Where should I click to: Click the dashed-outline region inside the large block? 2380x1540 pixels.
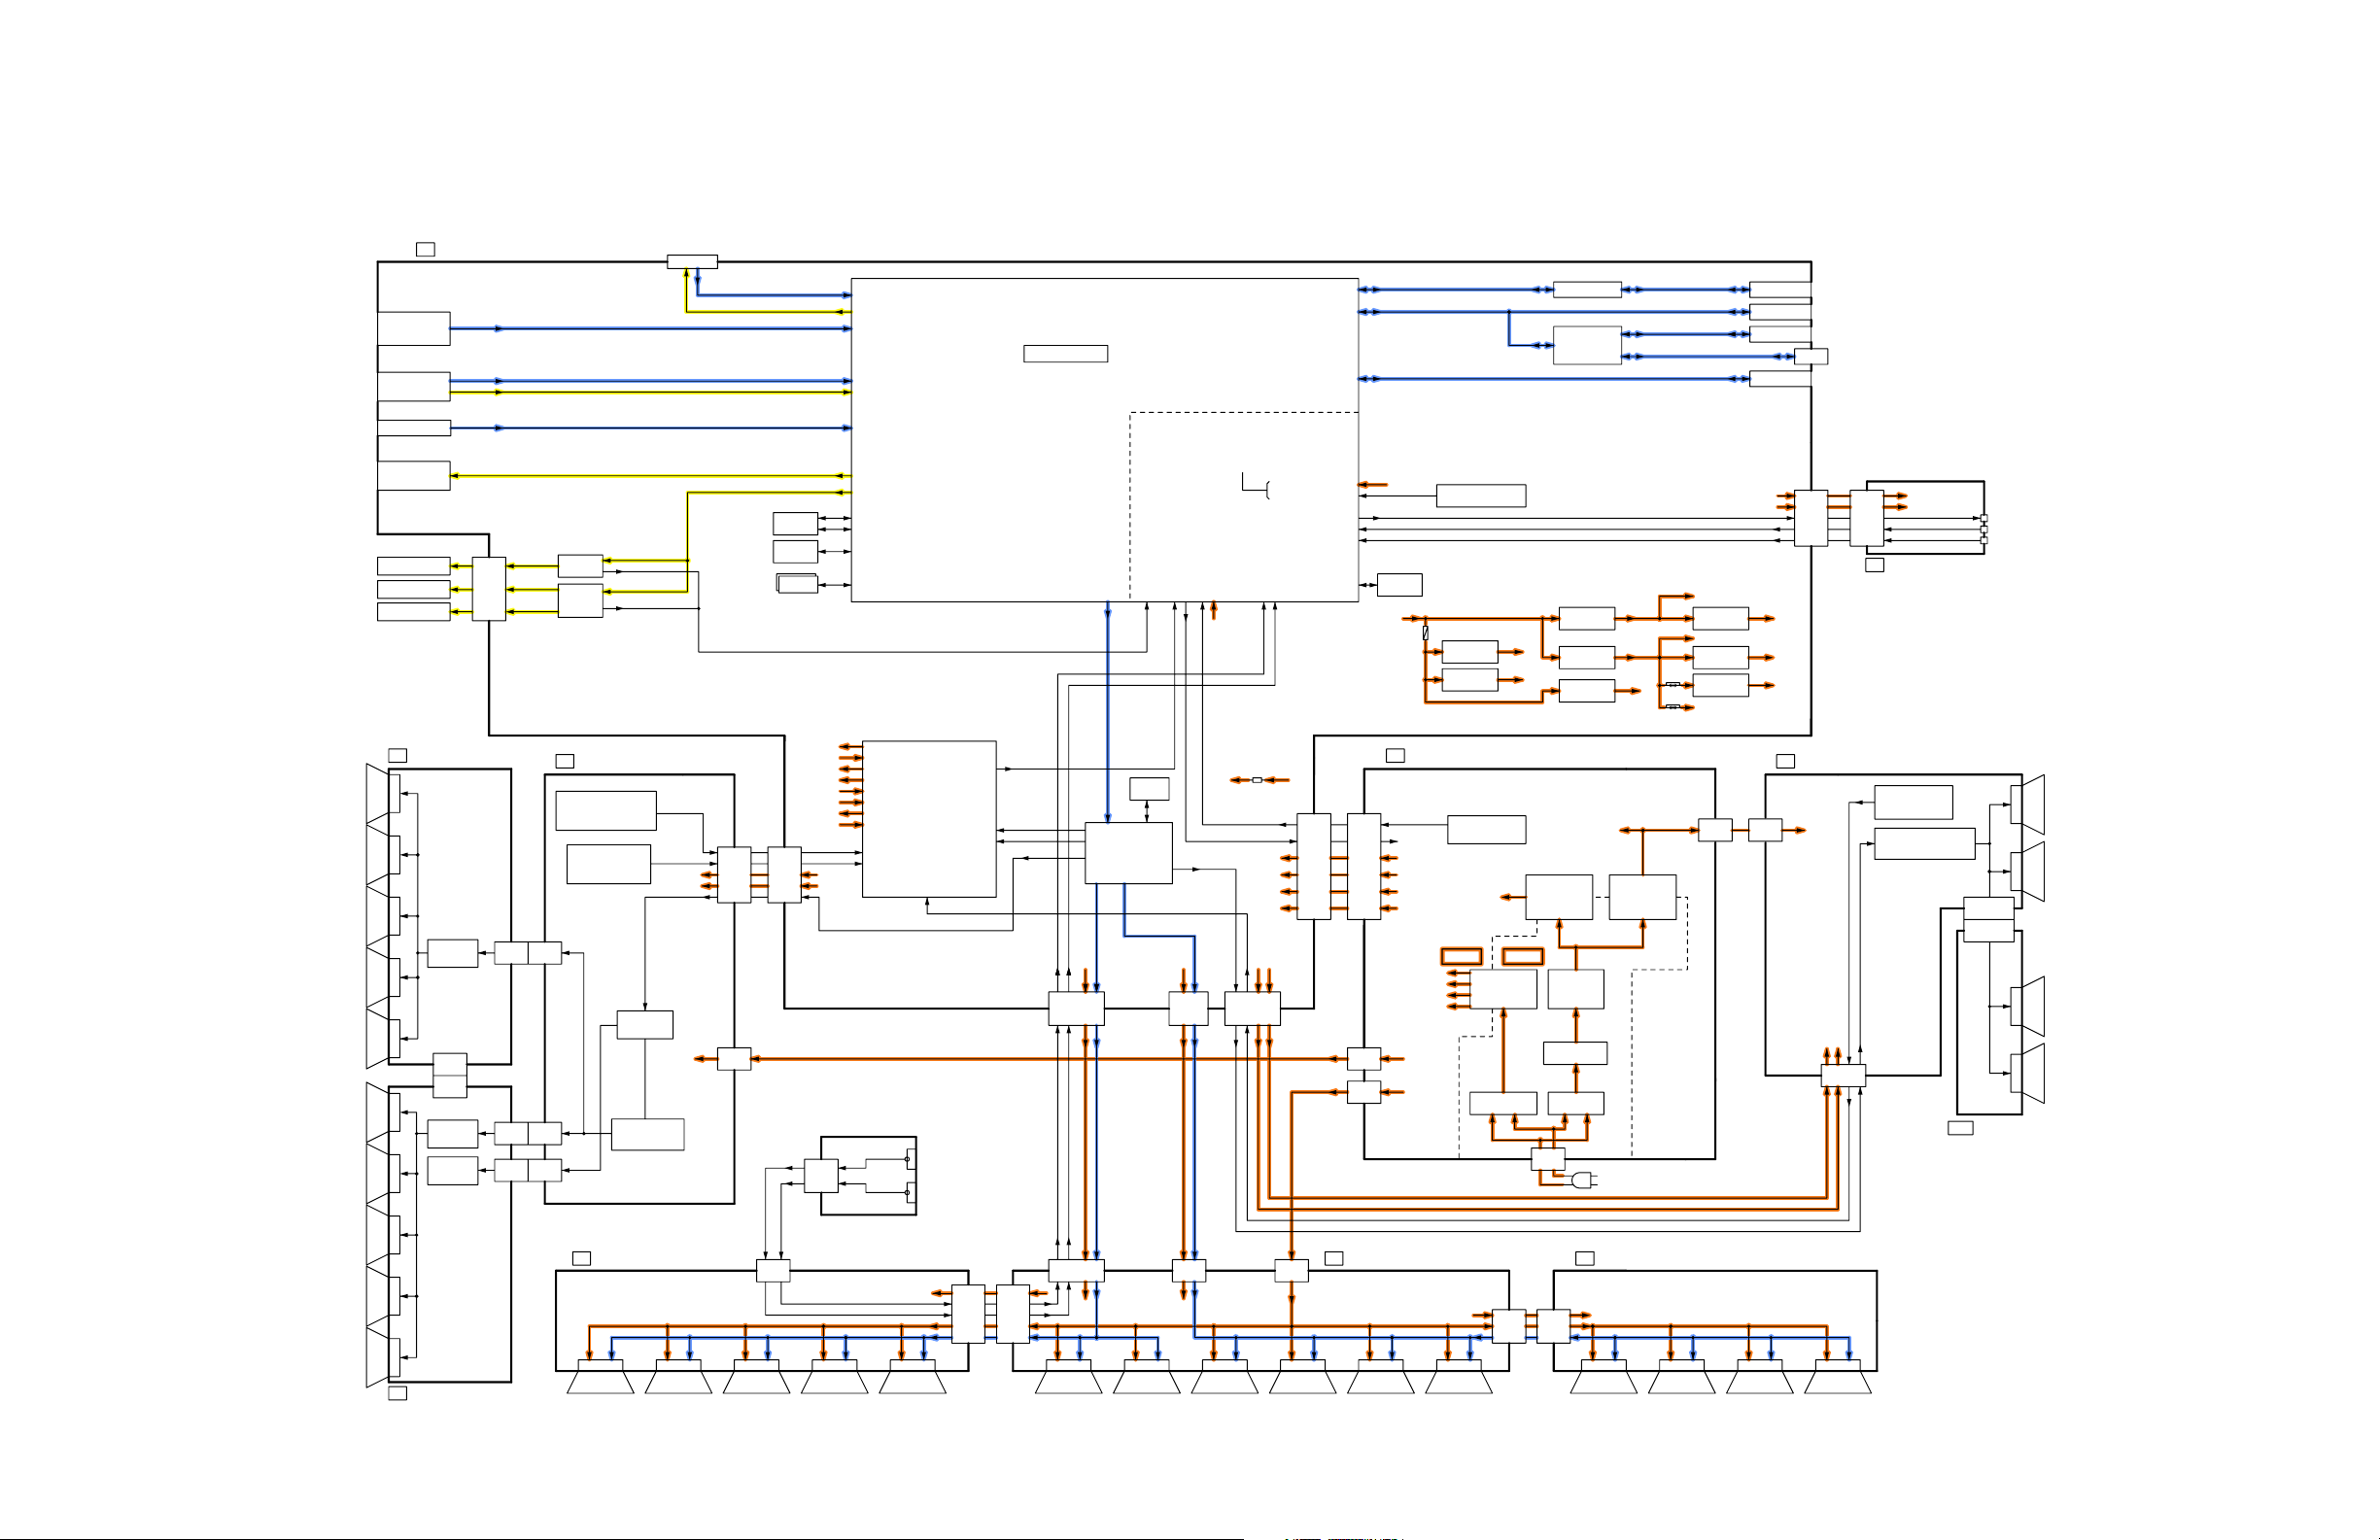point(1244,506)
